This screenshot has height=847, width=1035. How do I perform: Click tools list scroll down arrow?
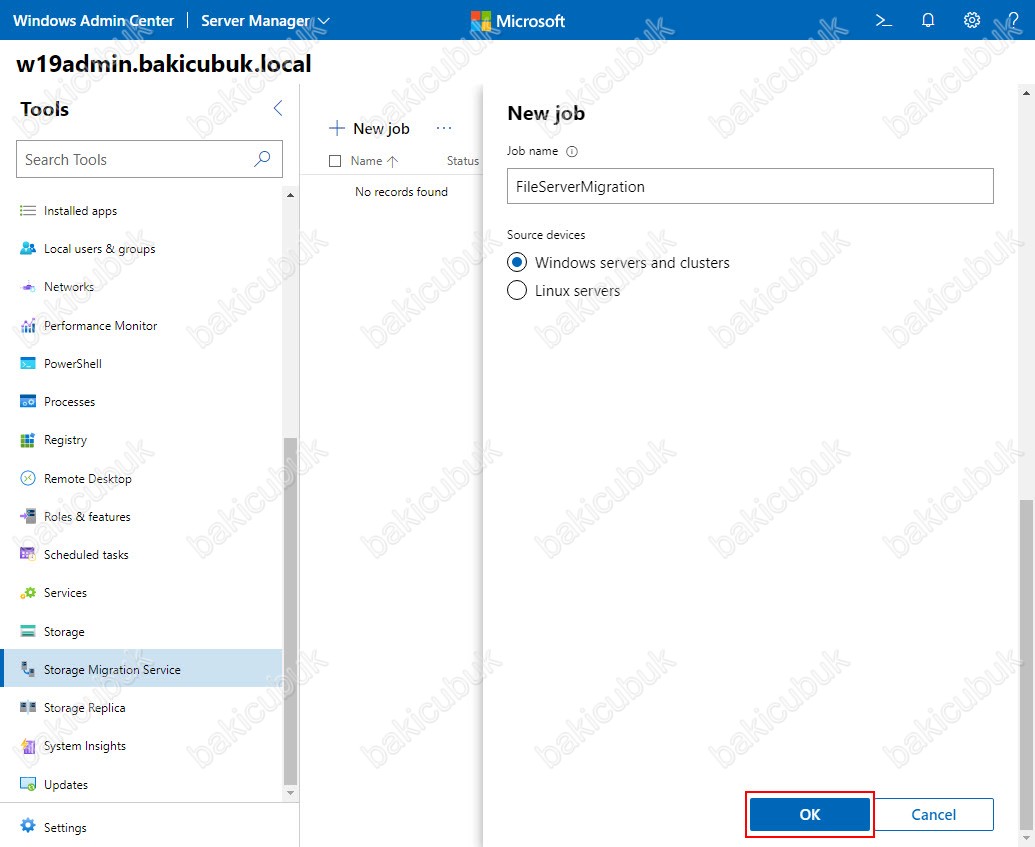(290, 793)
